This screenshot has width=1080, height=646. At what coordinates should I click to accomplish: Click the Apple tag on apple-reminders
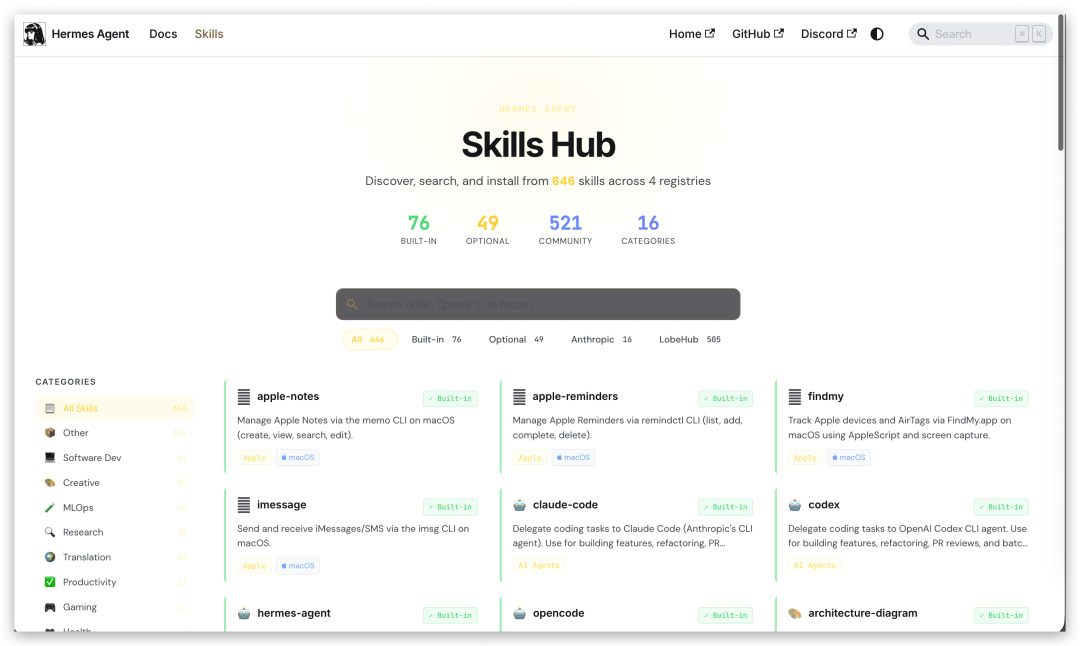530,457
